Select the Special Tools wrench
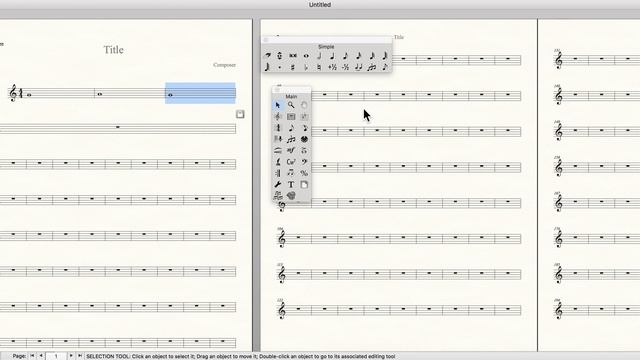The width and height of the screenshot is (640, 360). click(278, 185)
